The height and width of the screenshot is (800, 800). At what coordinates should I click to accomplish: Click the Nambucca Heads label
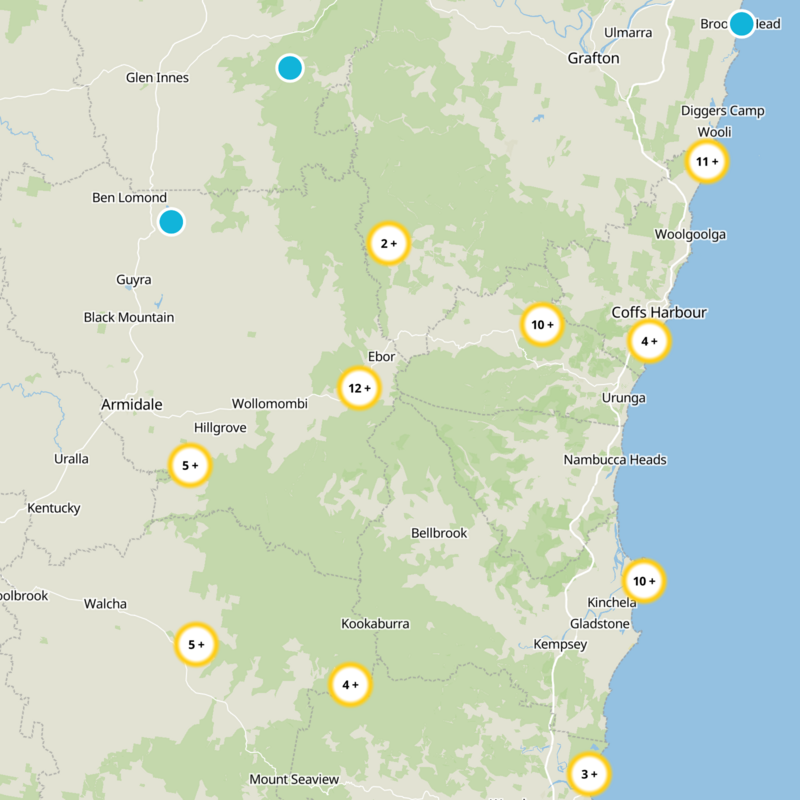coord(615,460)
